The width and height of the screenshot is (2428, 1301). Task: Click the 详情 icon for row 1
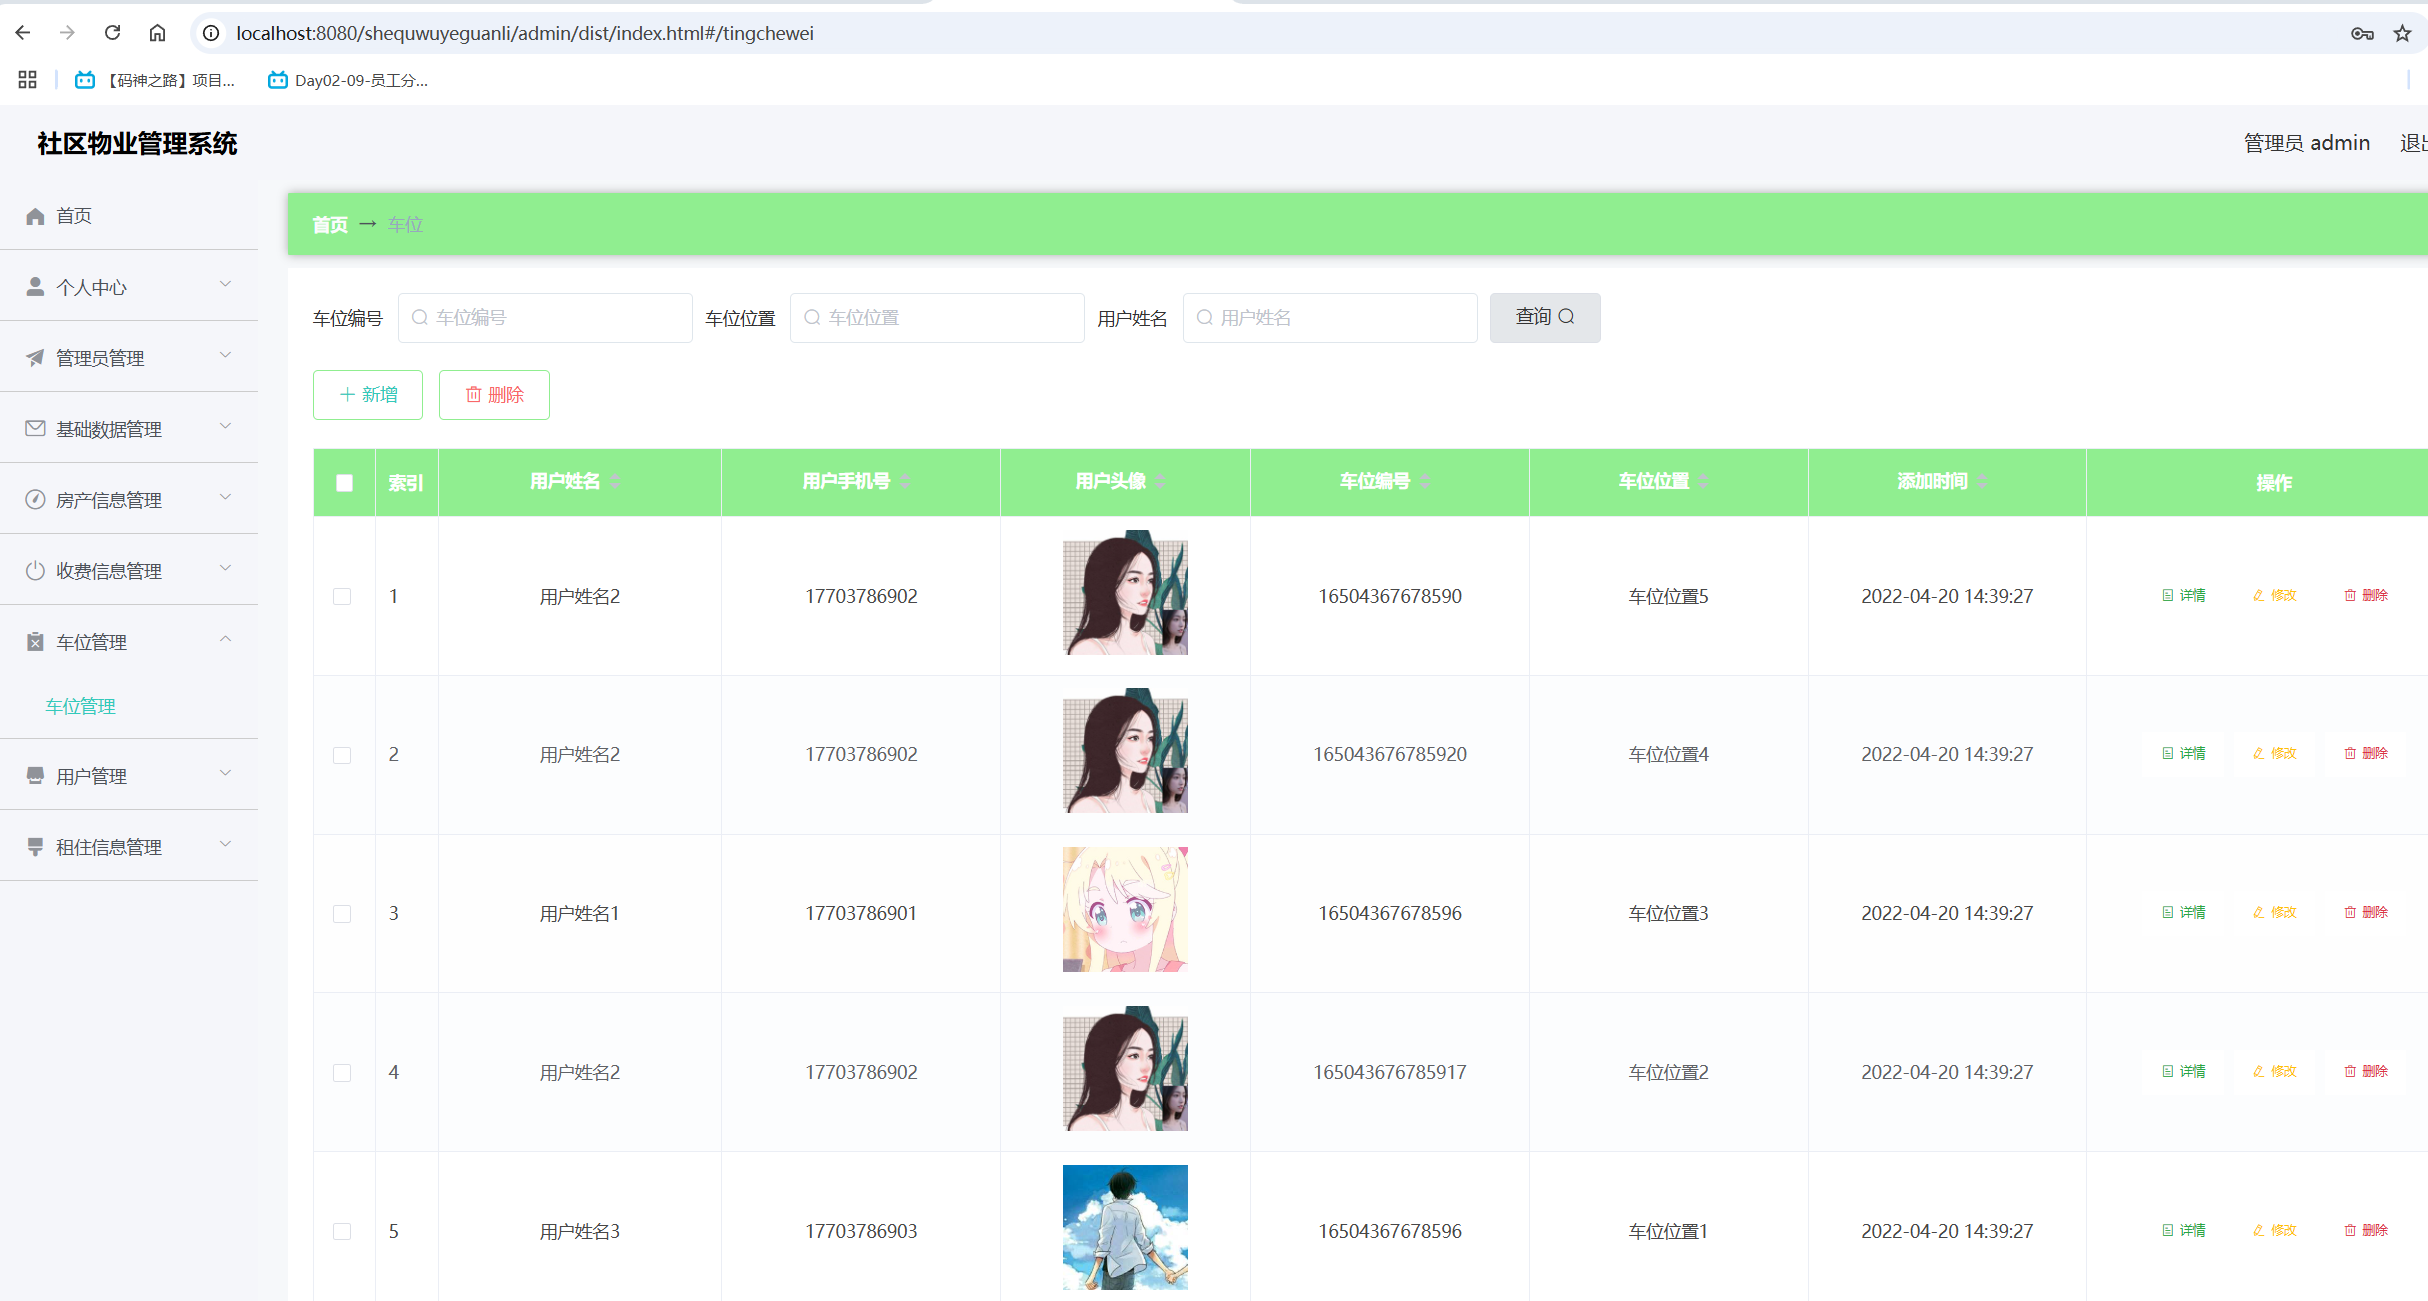2168,596
